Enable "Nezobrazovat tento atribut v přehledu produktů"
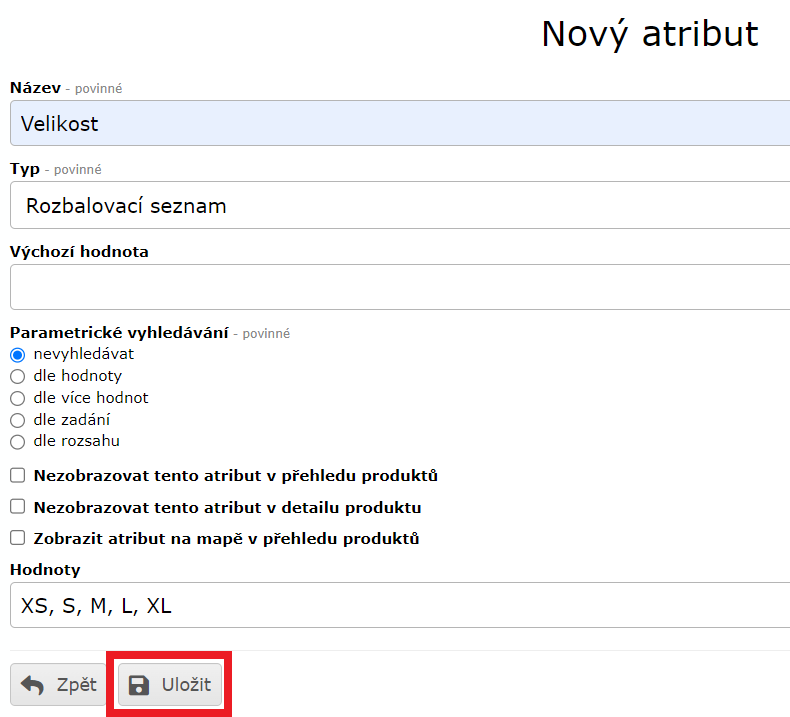This screenshot has height=717, width=790. (x=17, y=476)
